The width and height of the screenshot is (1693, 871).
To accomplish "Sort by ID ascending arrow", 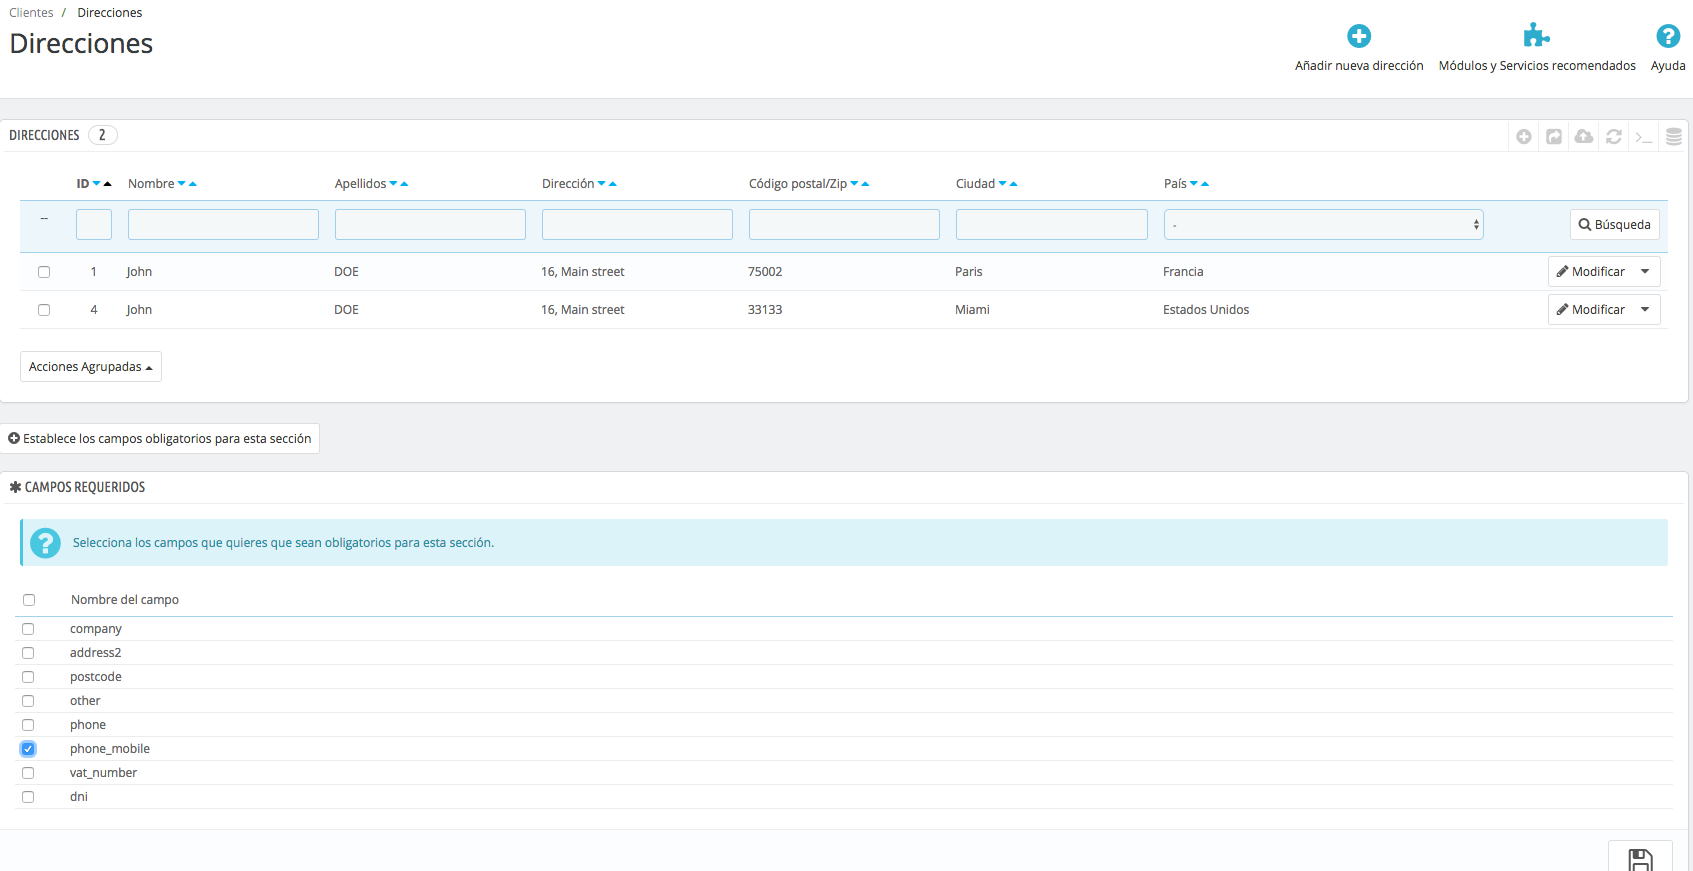I will pos(108,184).
